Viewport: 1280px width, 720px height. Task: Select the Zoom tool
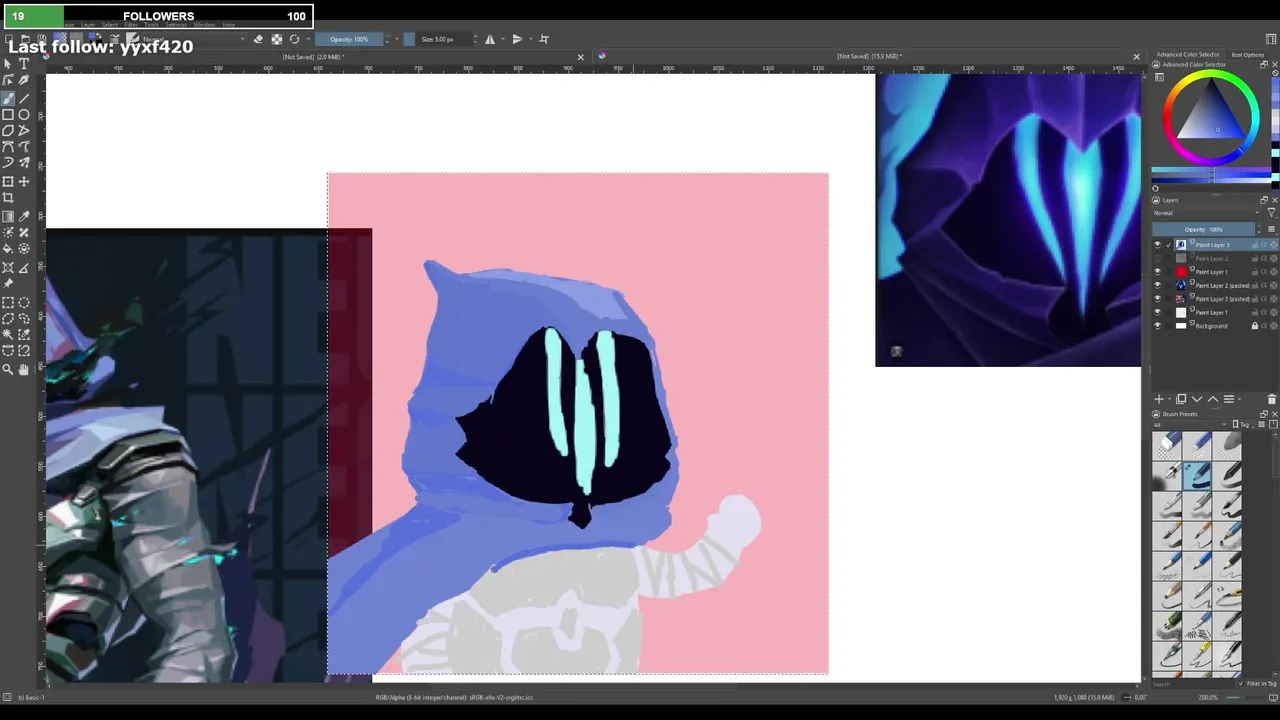[8, 369]
